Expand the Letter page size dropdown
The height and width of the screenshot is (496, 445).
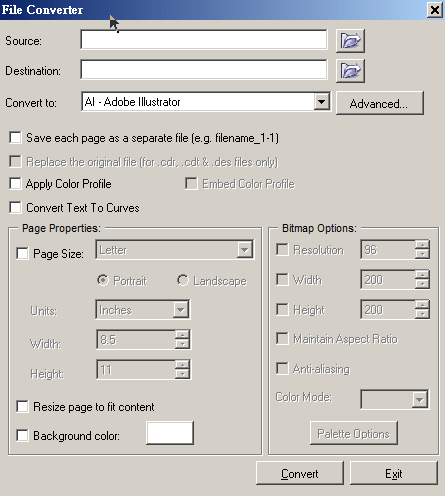245,250
